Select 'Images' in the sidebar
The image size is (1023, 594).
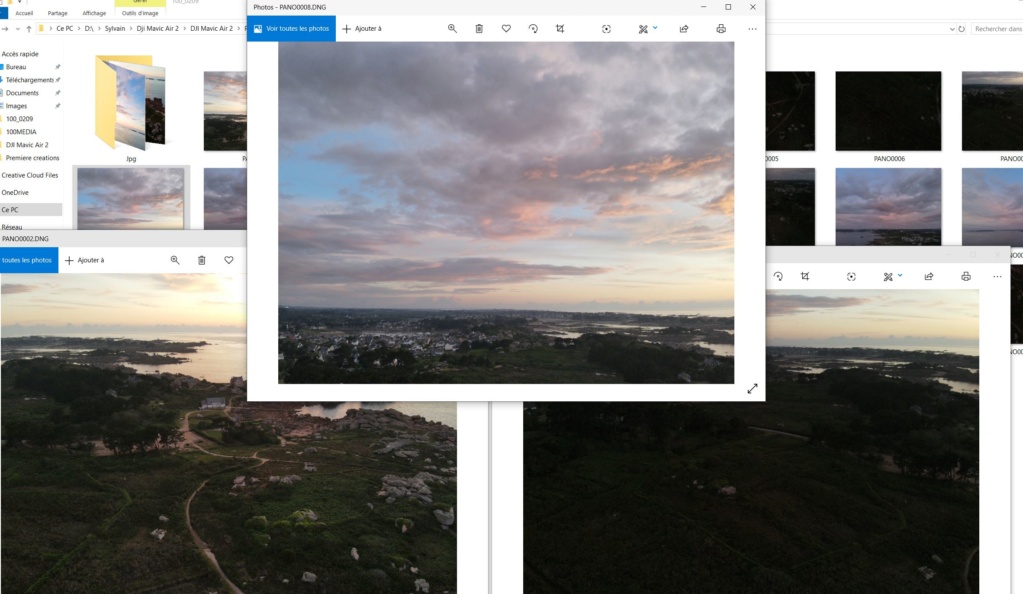tap(16, 106)
